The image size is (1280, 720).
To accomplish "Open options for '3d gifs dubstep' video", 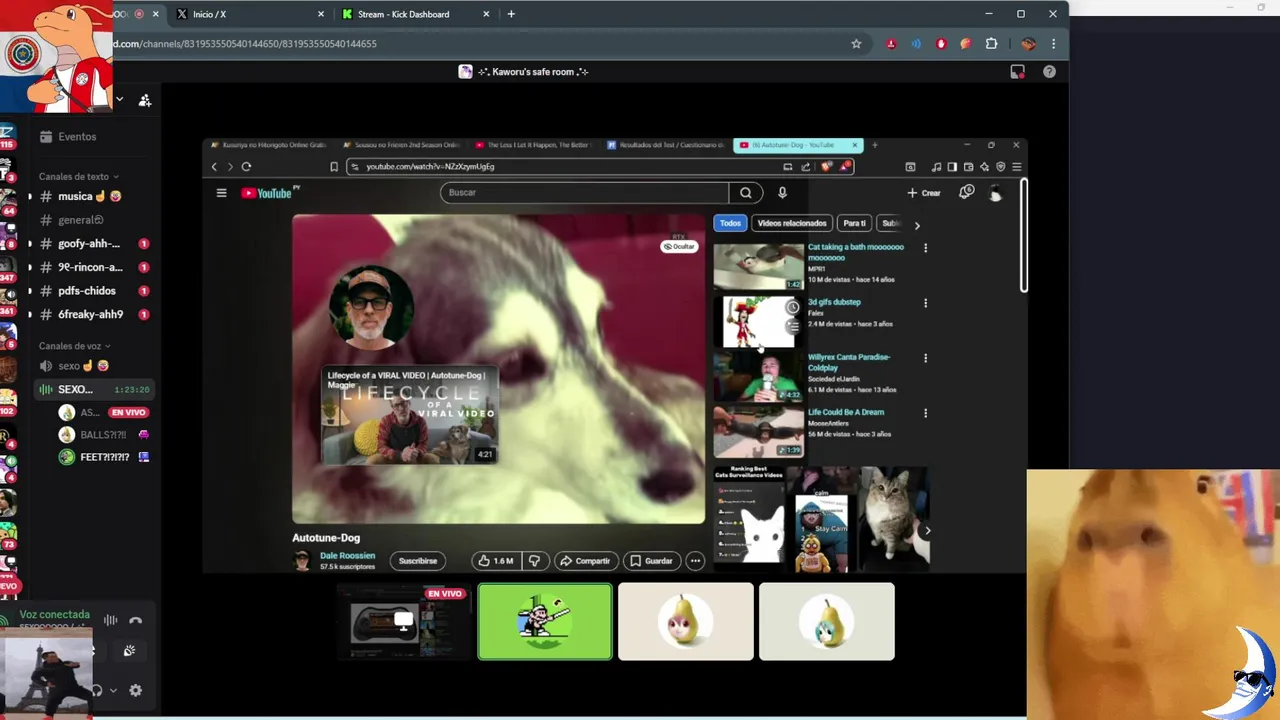I will [925, 303].
